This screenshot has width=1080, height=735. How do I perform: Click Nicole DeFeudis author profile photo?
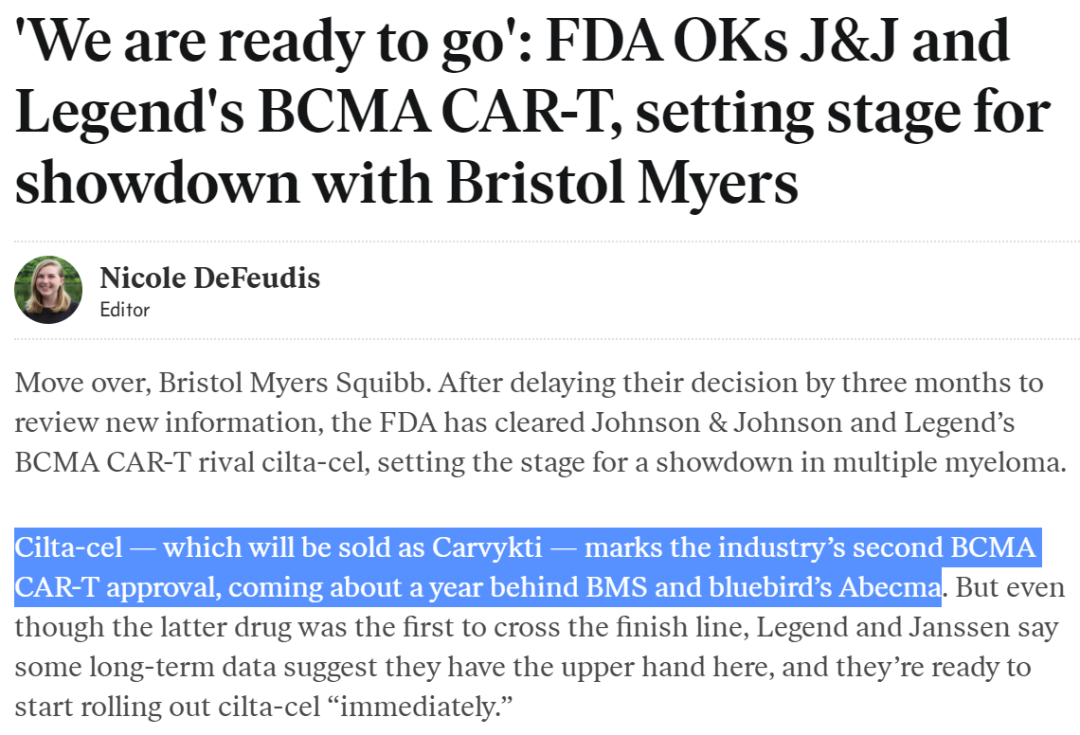pos(48,290)
